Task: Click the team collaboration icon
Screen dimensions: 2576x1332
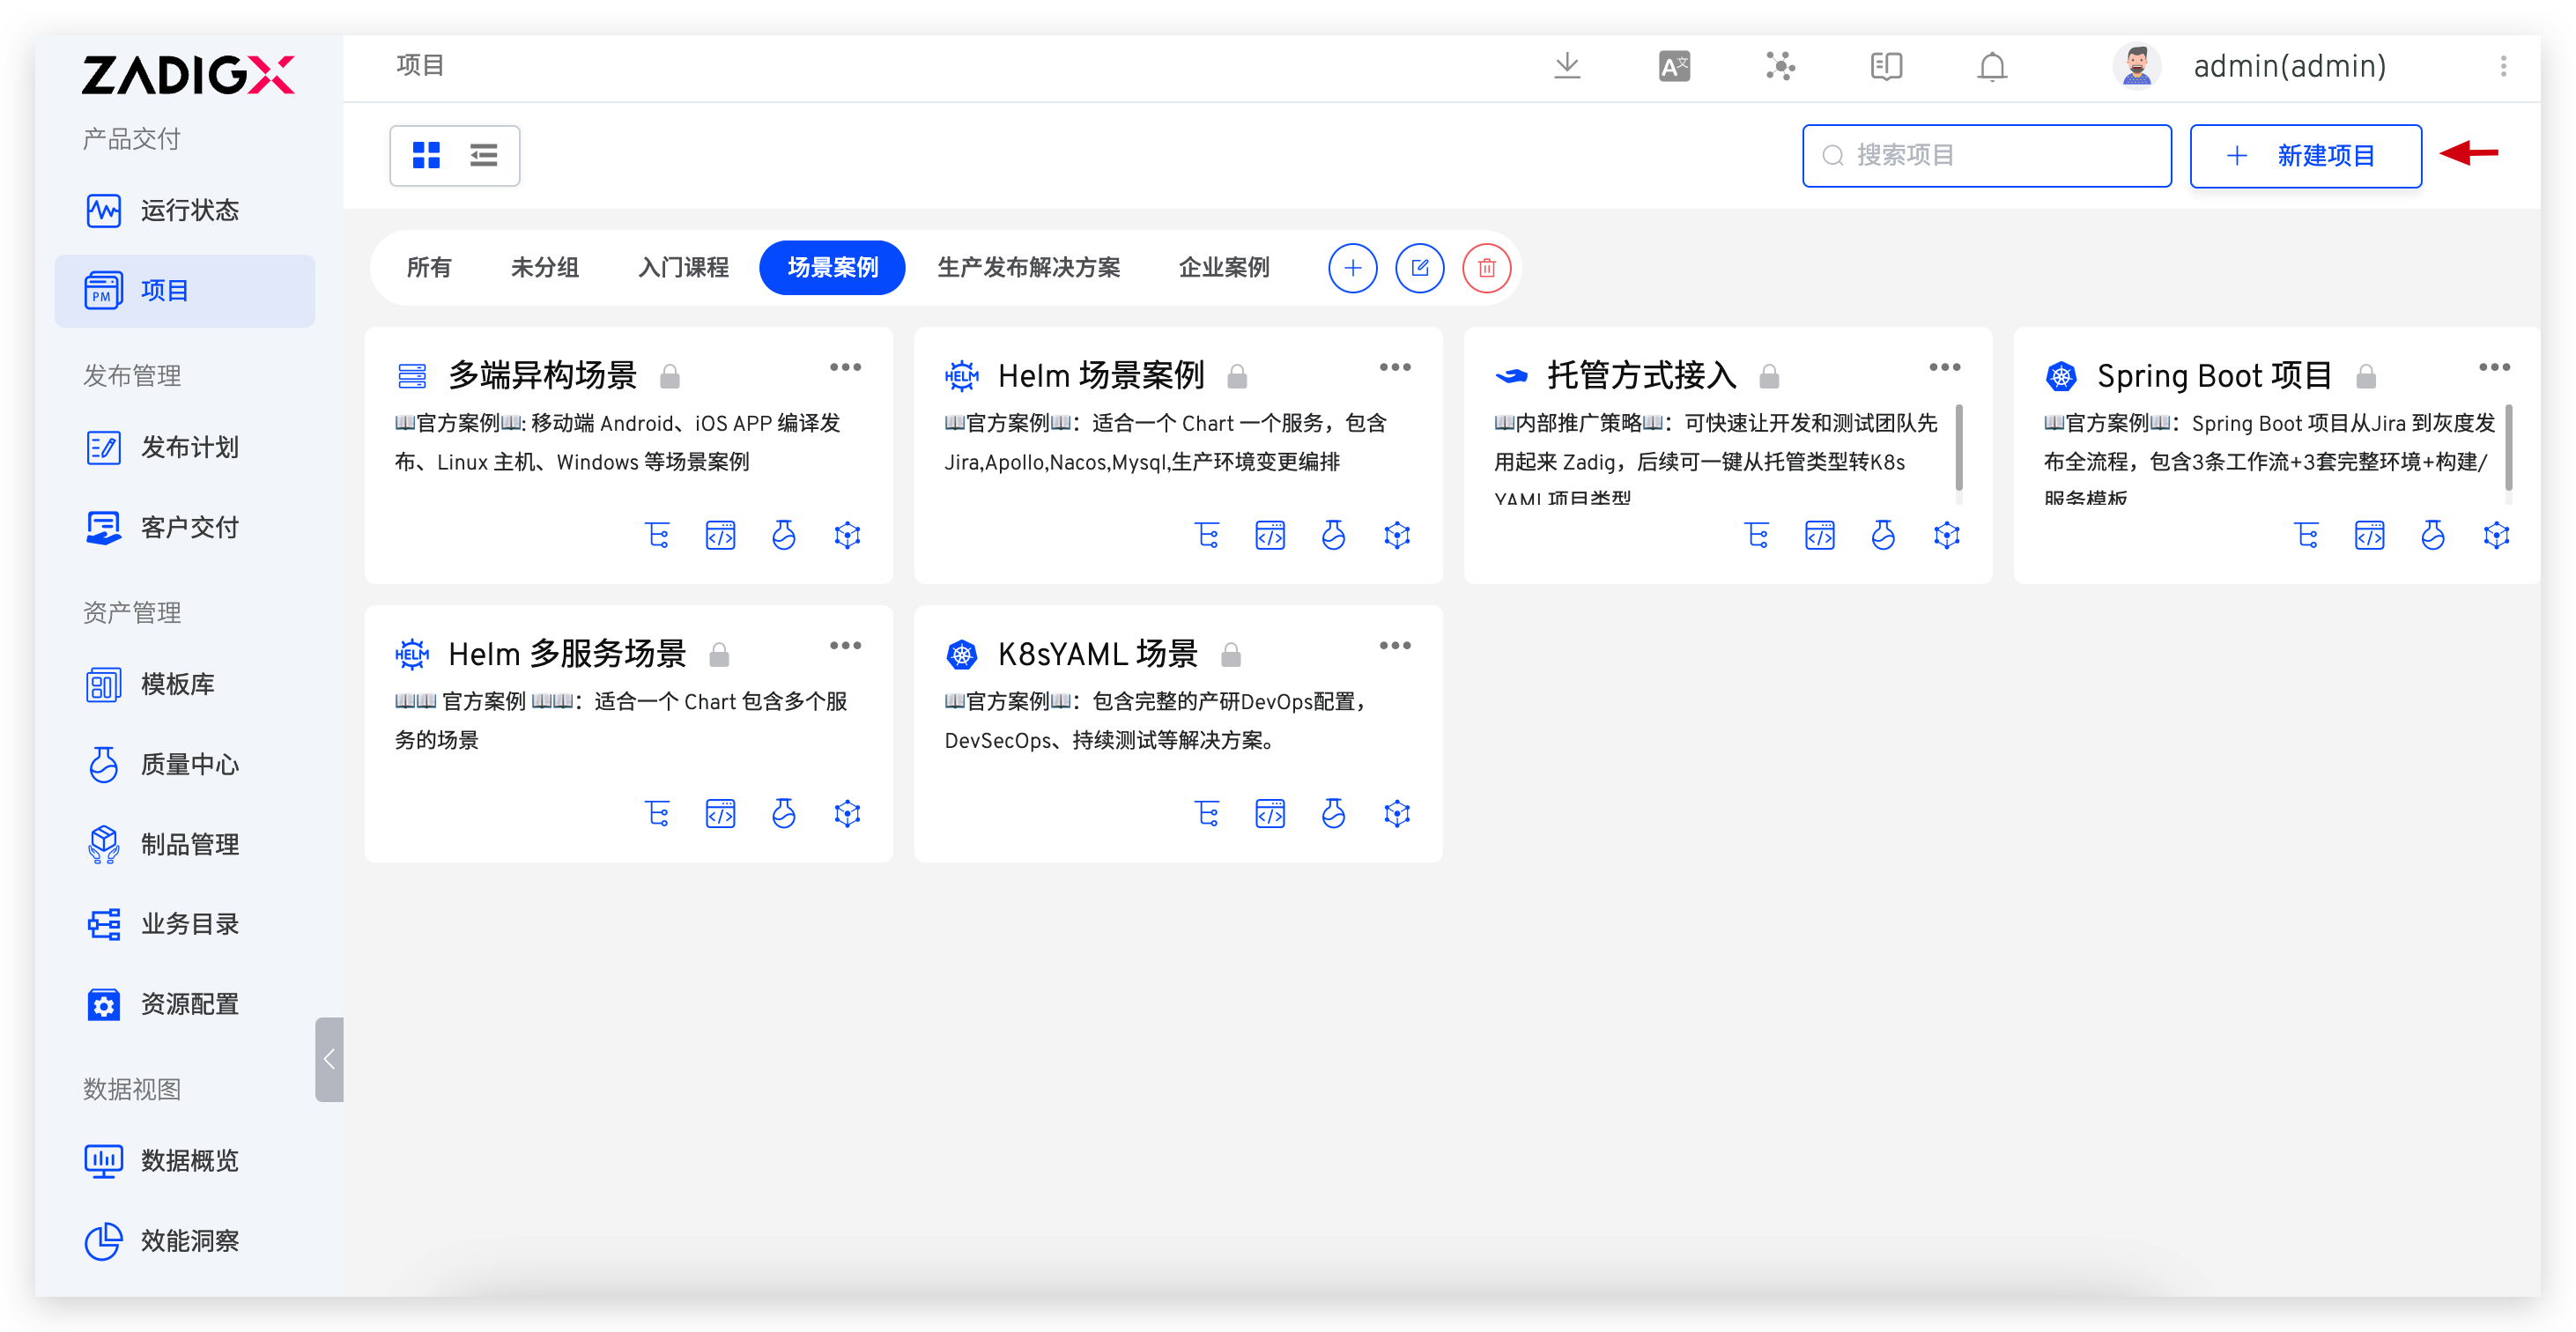Action: point(1781,64)
